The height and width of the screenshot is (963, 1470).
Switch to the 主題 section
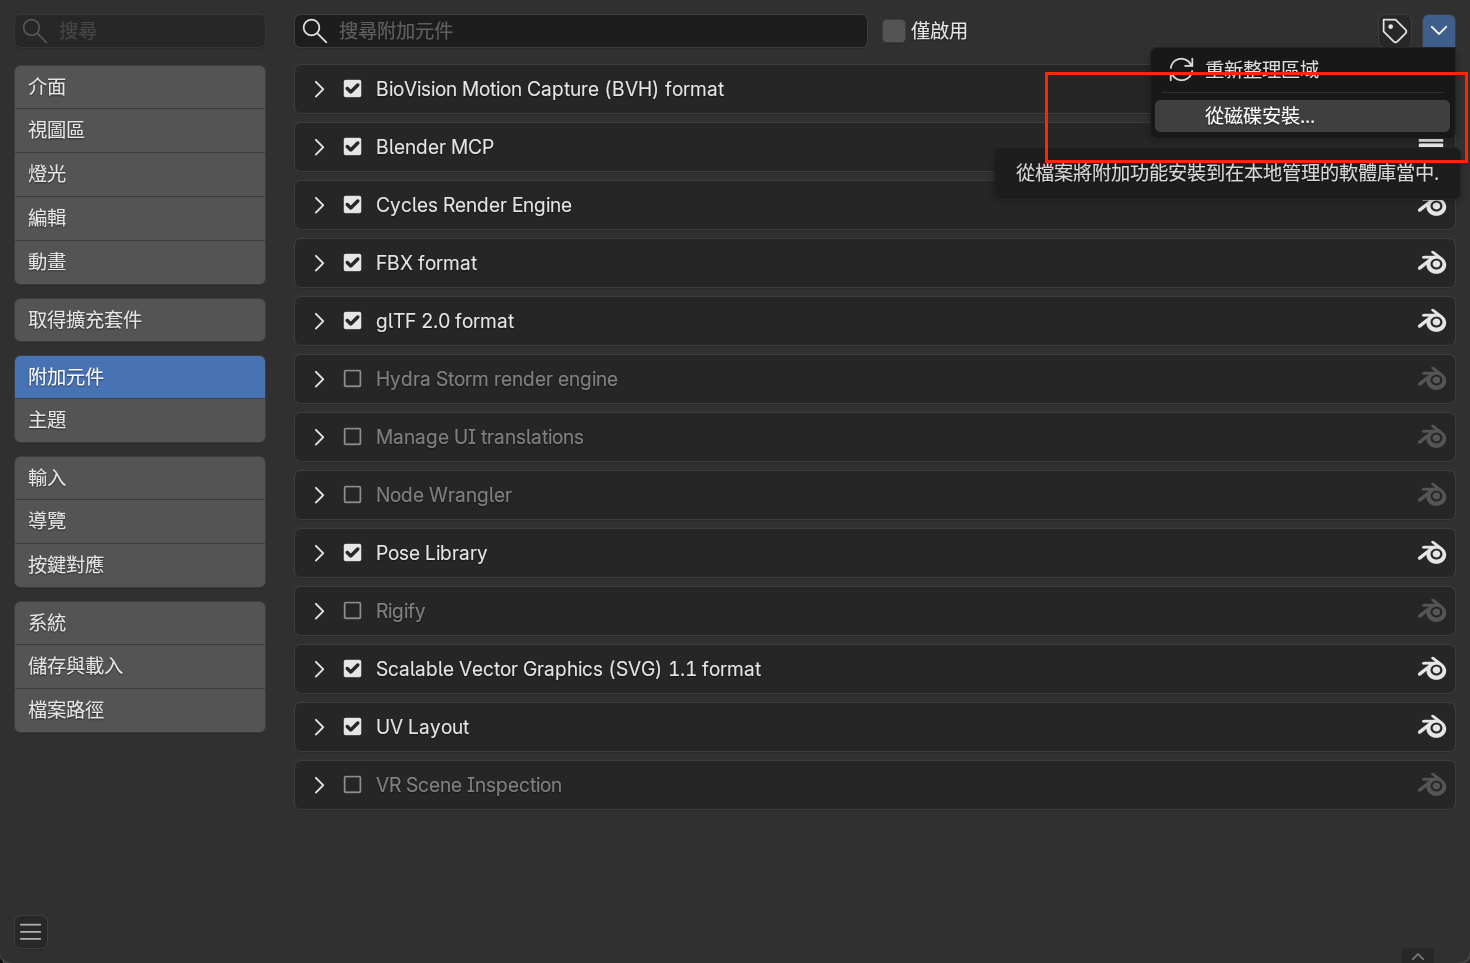pyautogui.click(x=140, y=420)
